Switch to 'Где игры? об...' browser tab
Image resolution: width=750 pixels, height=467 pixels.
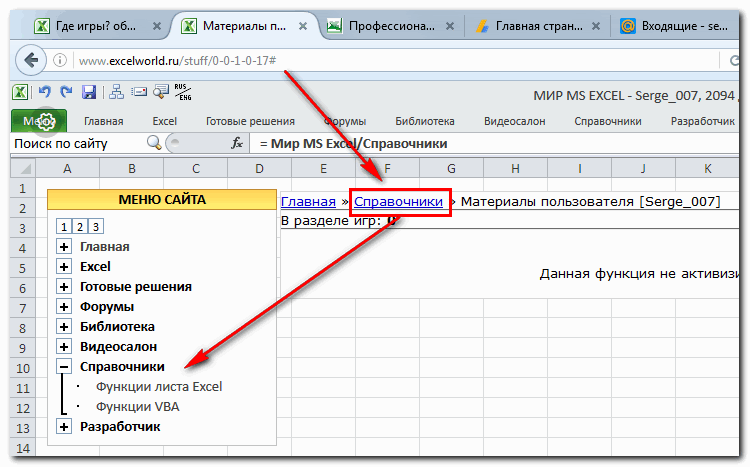[x=96, y=26]
